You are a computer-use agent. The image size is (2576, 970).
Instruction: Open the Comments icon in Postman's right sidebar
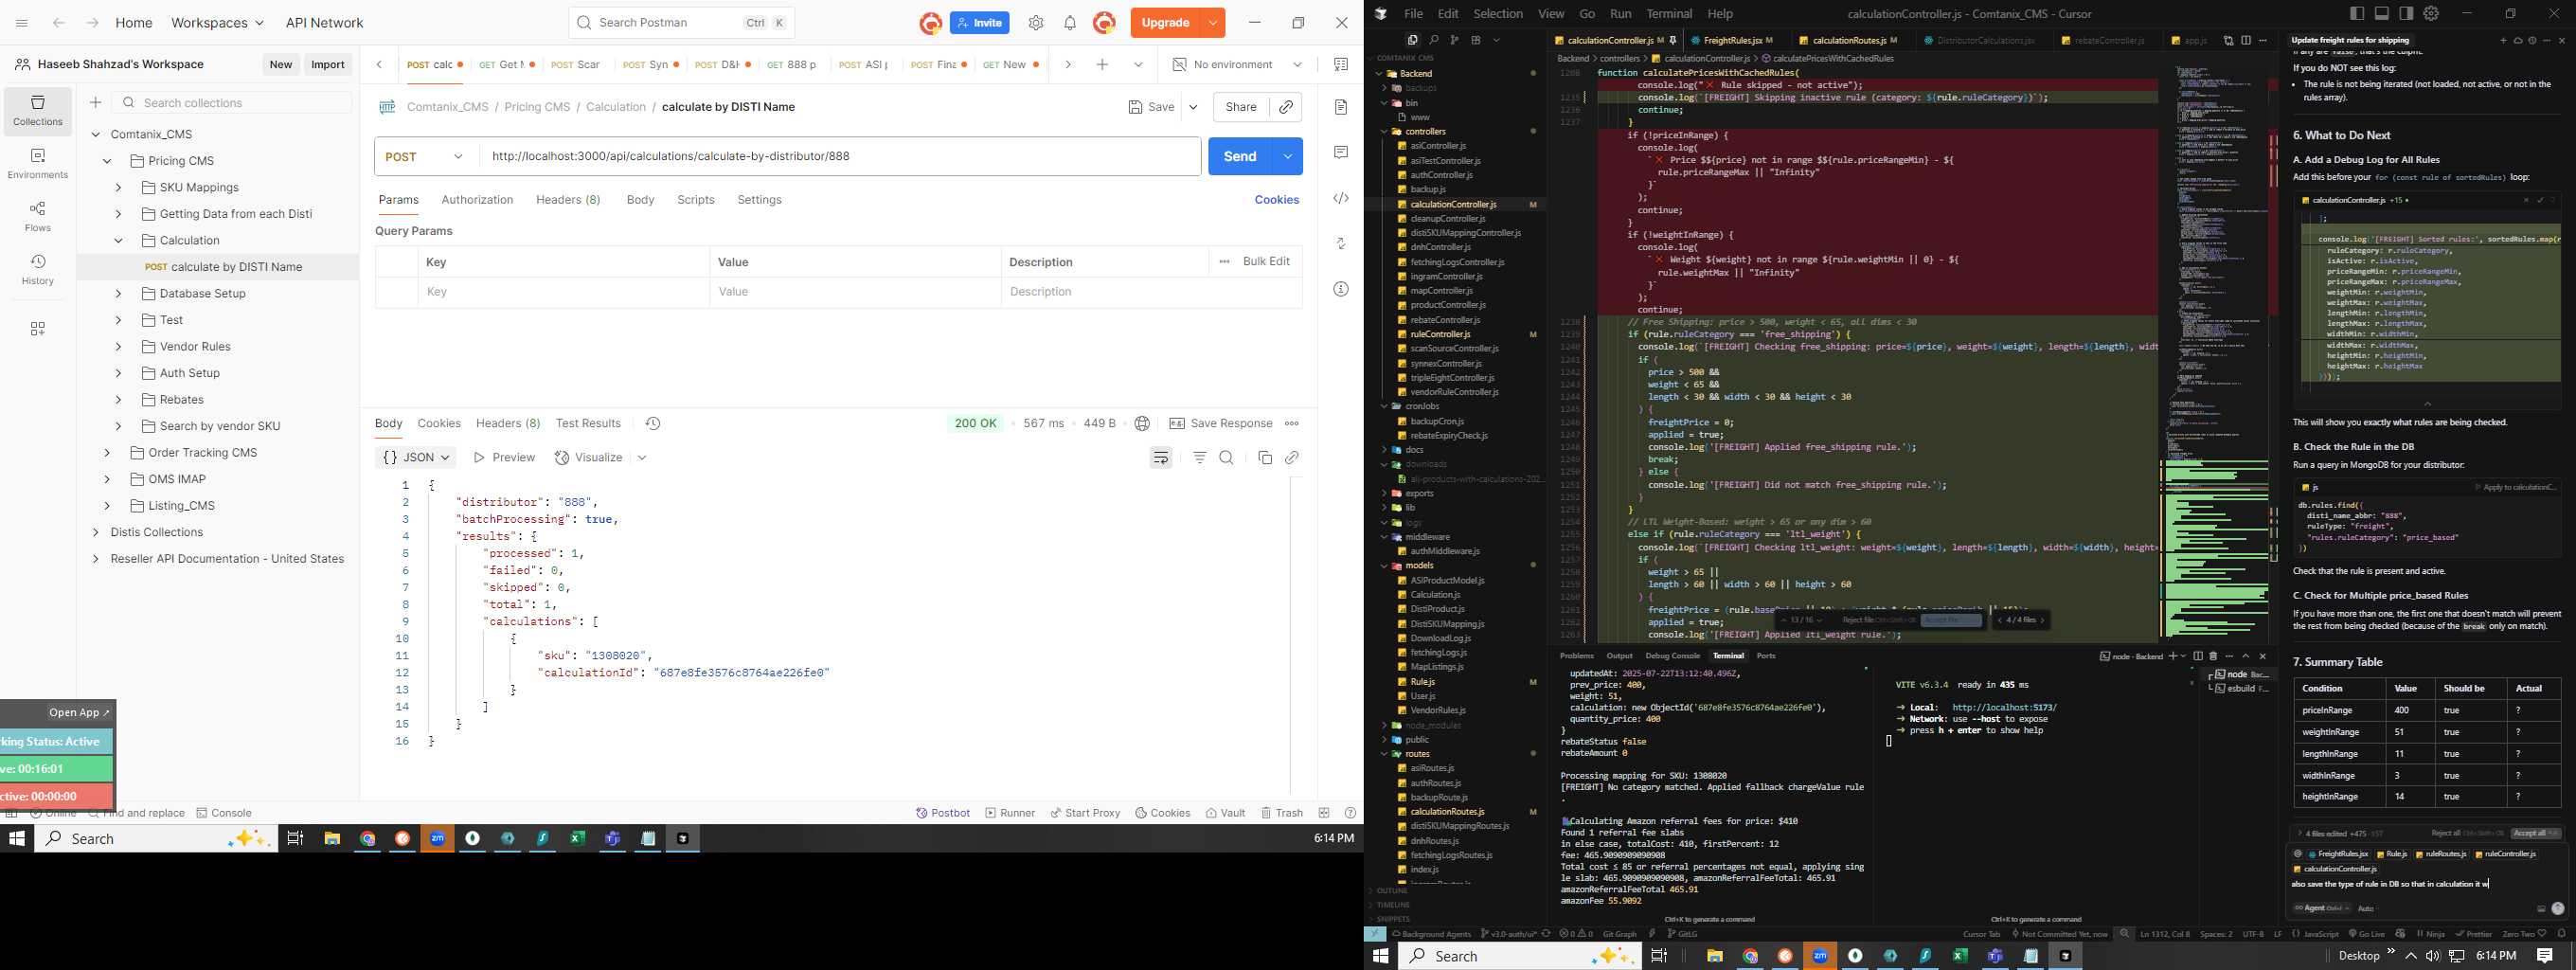pos(1341,152)
